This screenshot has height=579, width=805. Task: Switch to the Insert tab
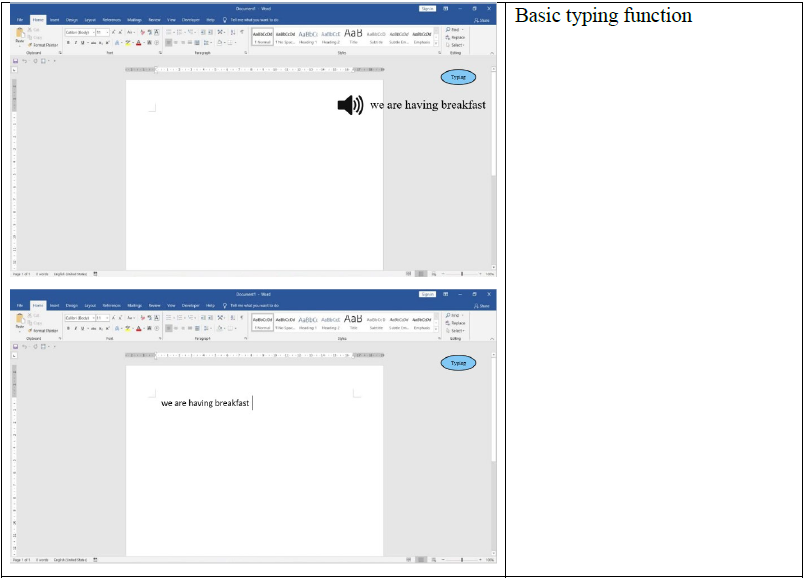pyautogui.click(x=53, y=18)
